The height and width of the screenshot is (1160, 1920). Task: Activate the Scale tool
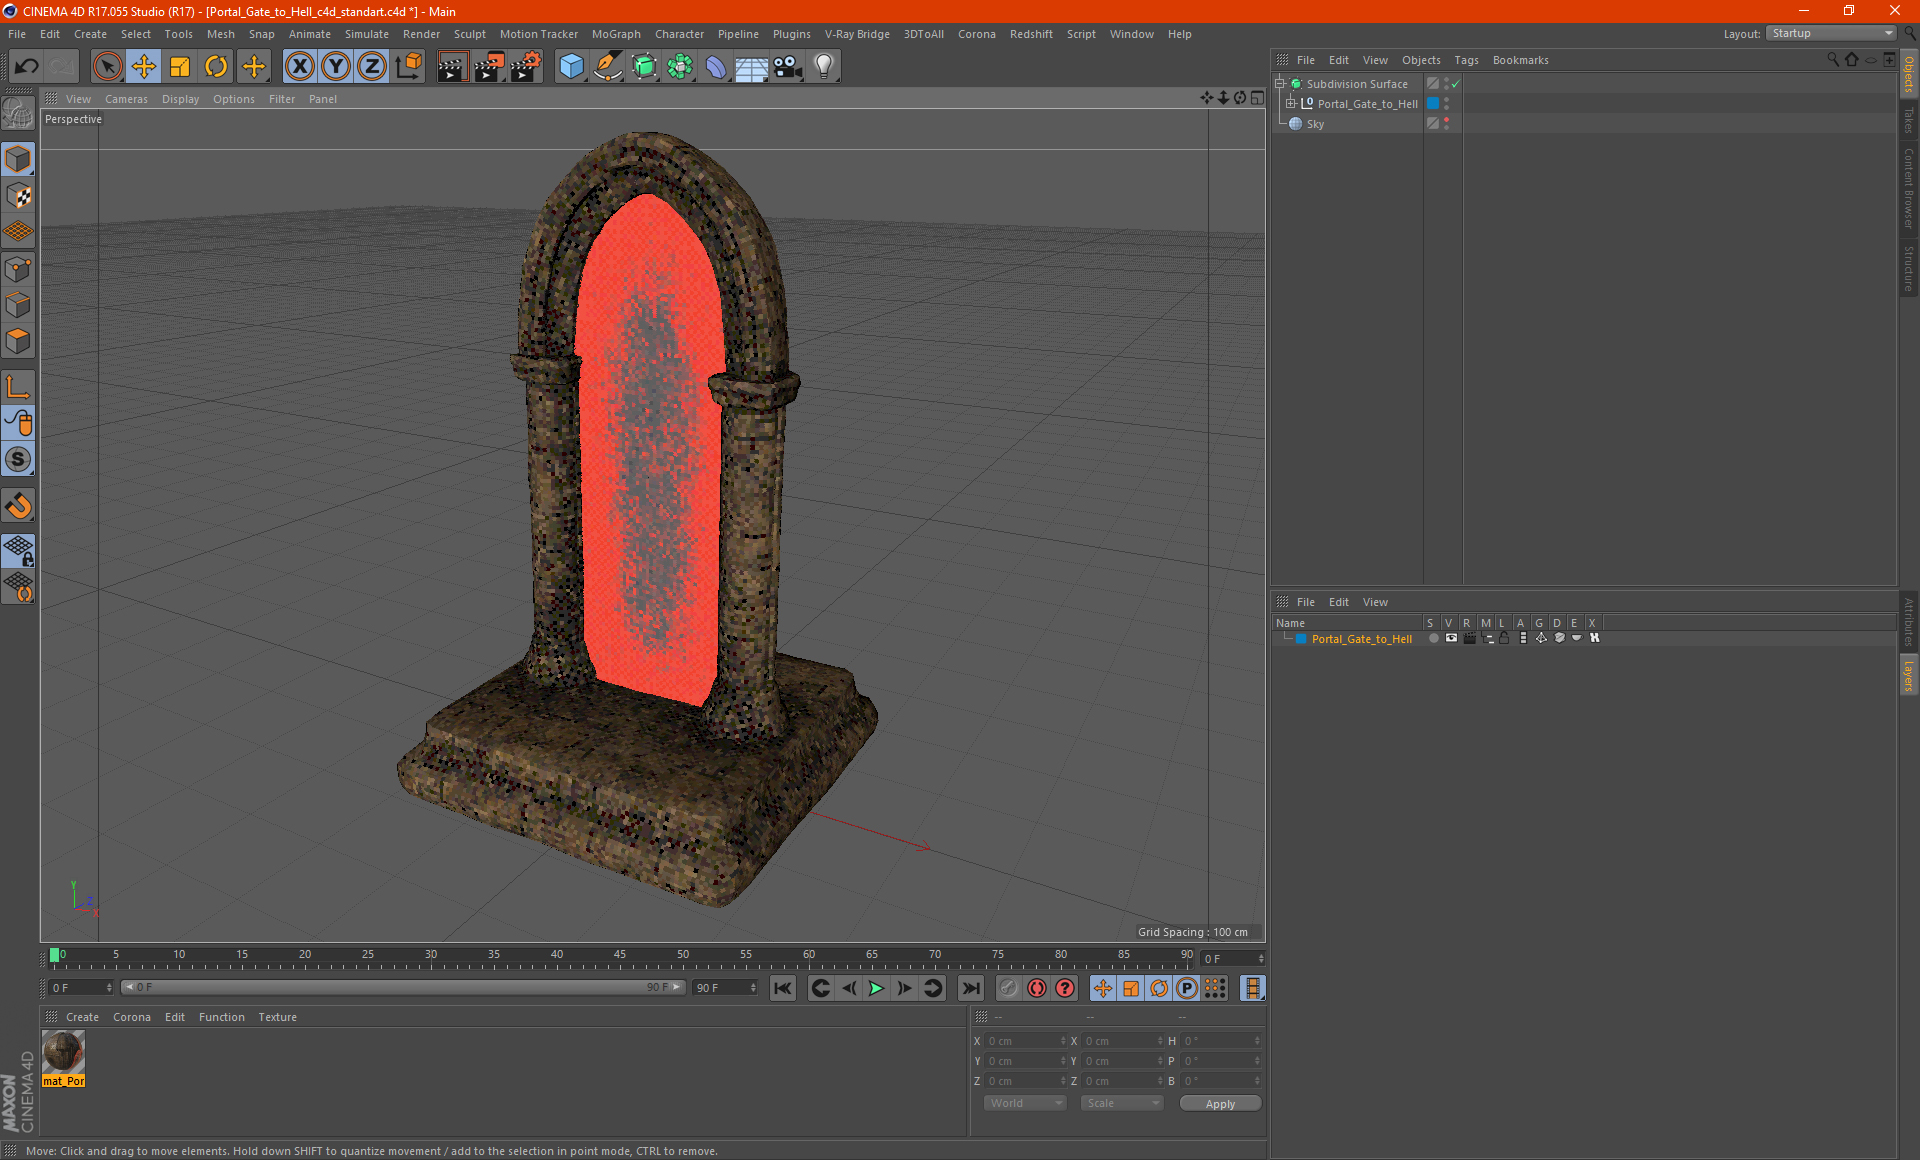(x=180, y=67)
